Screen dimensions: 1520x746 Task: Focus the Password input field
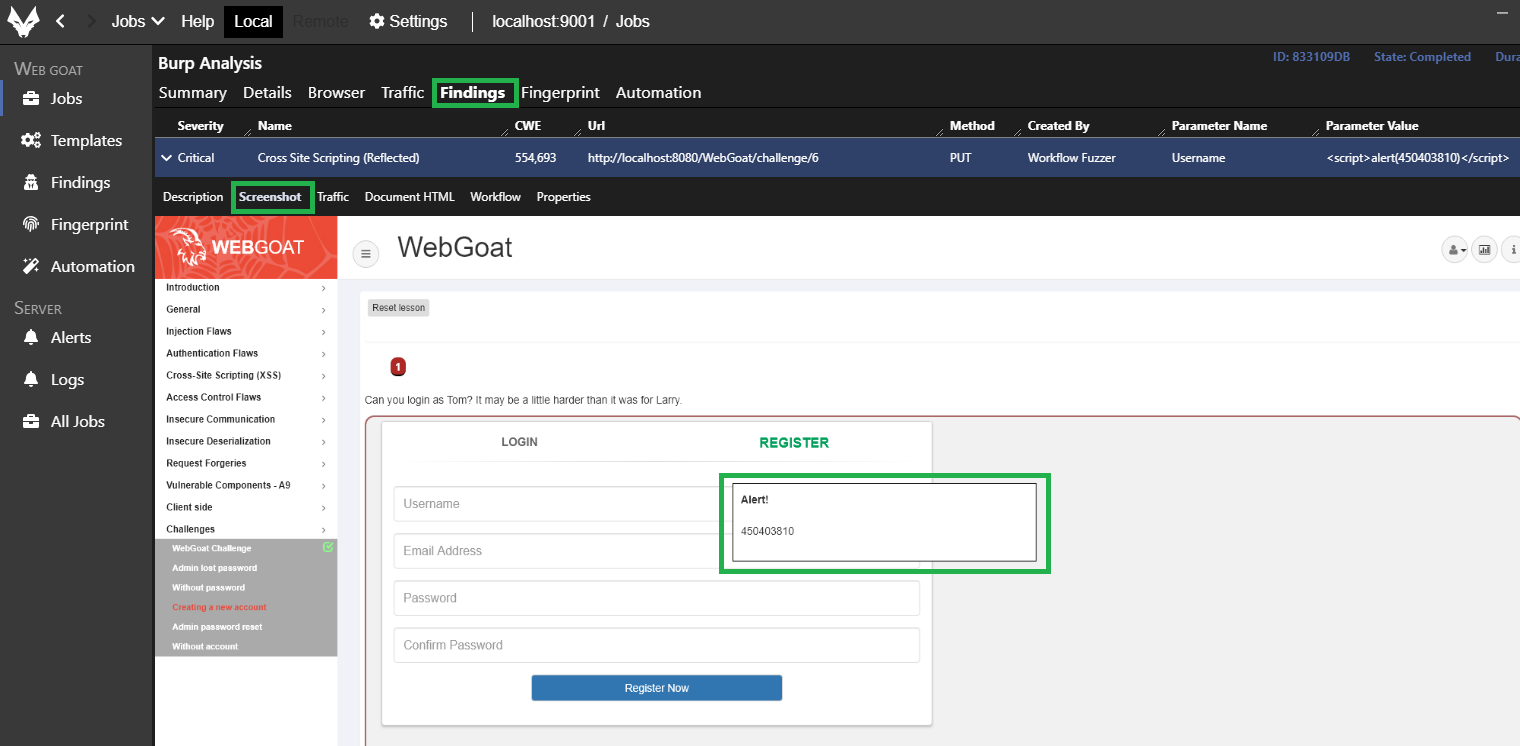[656, 598]
